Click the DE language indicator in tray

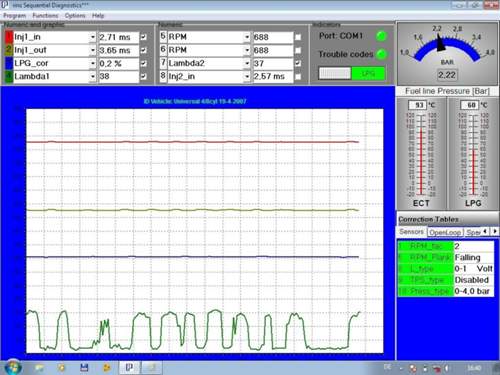pyautogui.click(x=387, y=367)
